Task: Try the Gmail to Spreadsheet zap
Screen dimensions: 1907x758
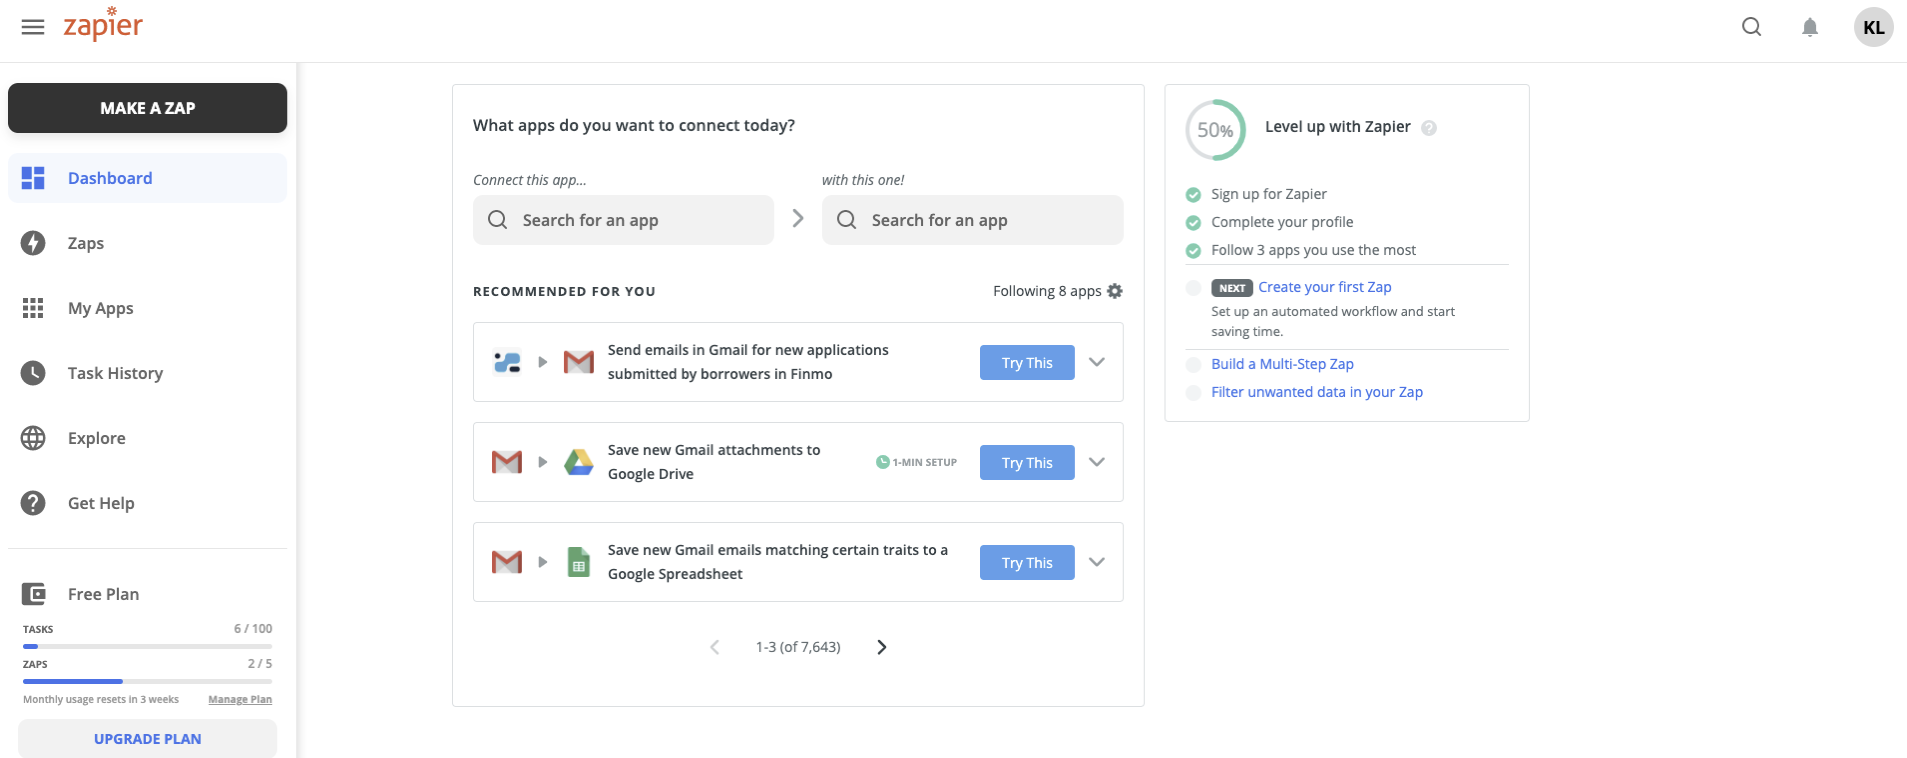Action: (1027, 562)
